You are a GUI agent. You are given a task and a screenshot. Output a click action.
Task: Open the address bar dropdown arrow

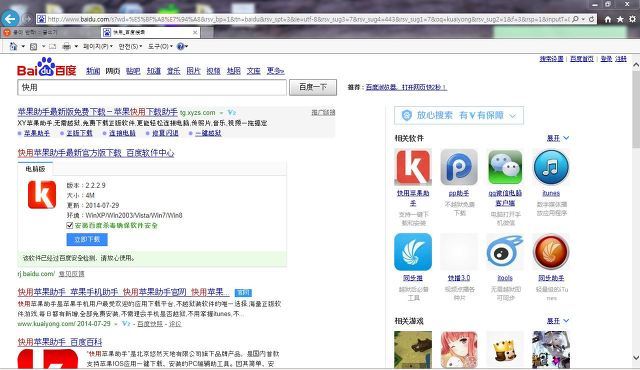click(583, 19)
